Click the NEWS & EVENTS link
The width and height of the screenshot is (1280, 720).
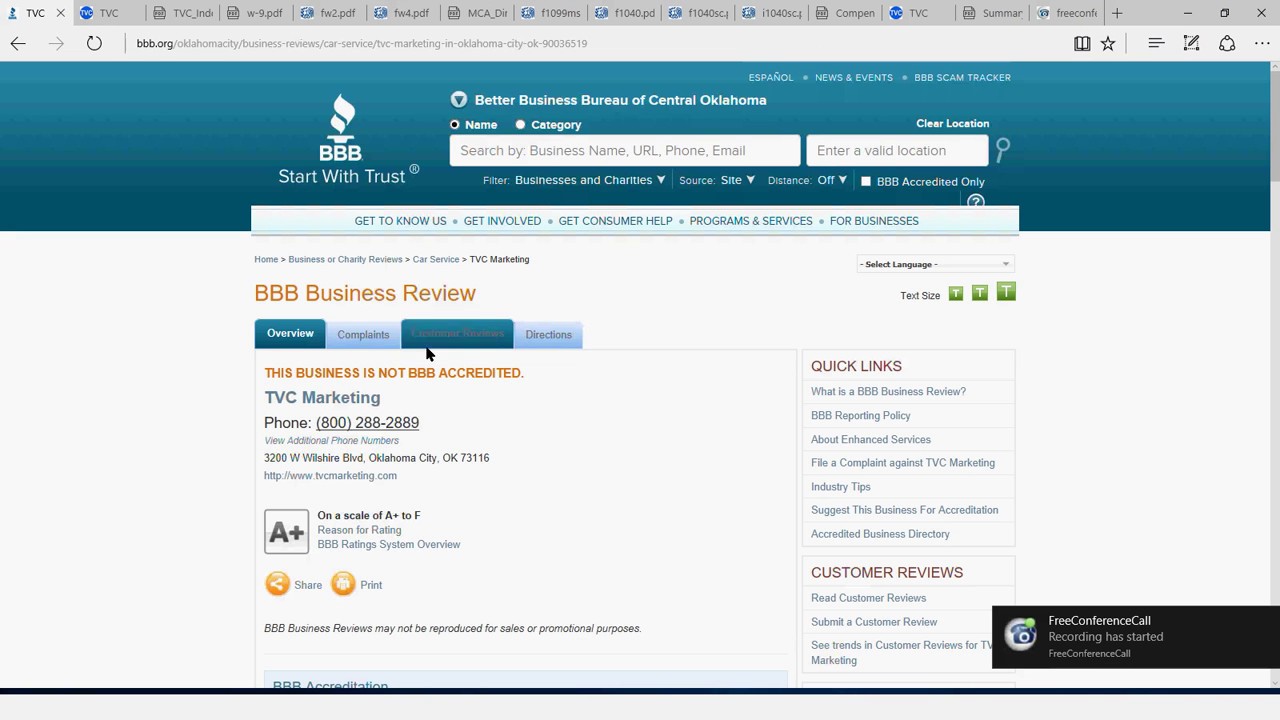click(x=854, y=77)
